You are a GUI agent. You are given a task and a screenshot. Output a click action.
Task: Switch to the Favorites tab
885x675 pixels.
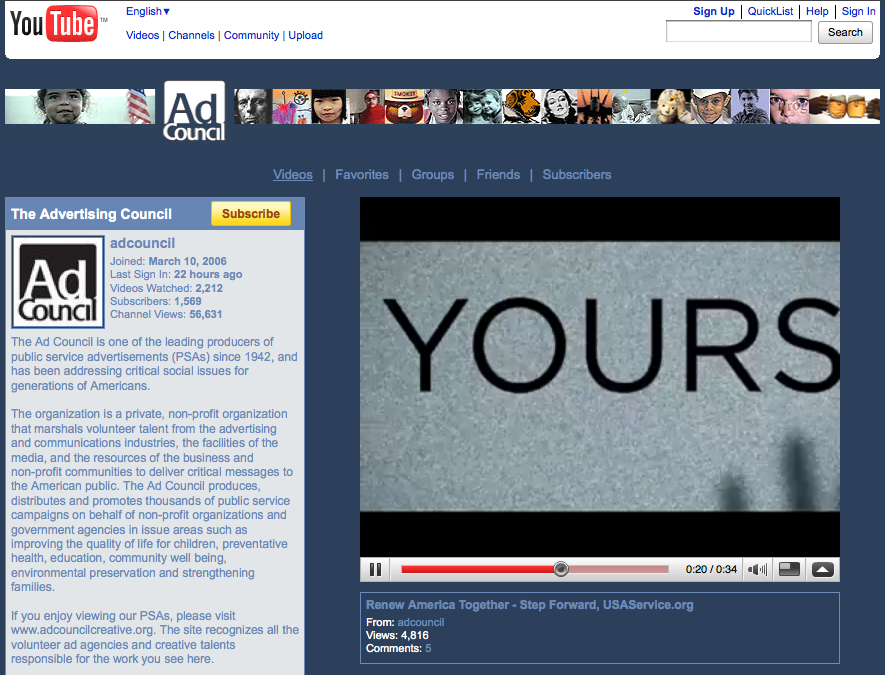point(362,174)
